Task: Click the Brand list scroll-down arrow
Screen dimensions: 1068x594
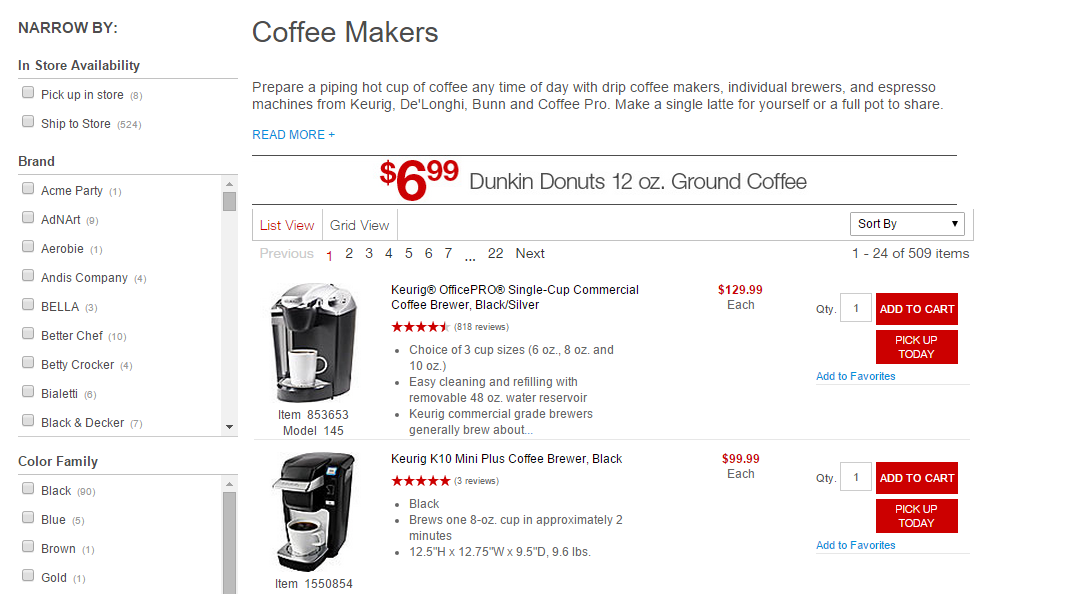Action: (230, 427)
